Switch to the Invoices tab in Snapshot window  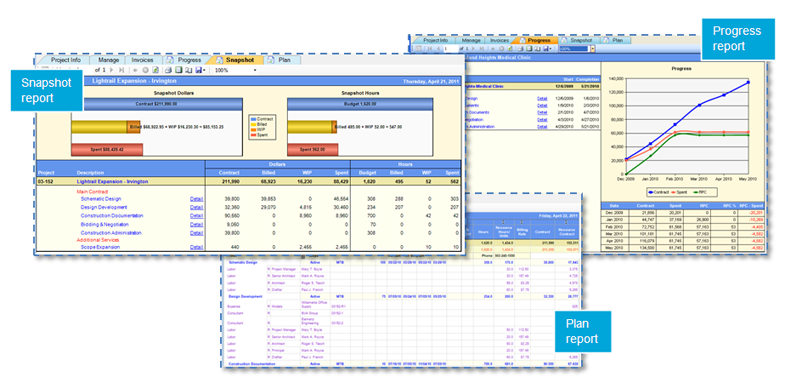point(143,60)
